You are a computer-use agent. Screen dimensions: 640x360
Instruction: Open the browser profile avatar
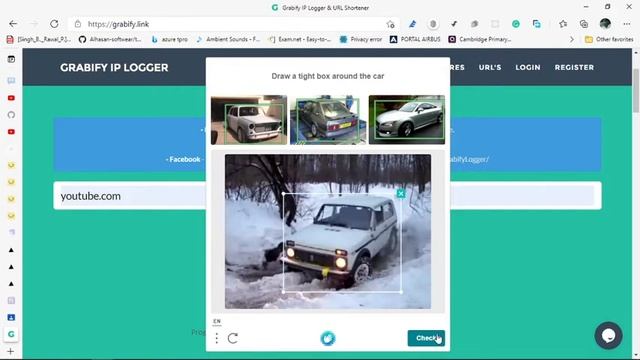(x=605, y=24)
